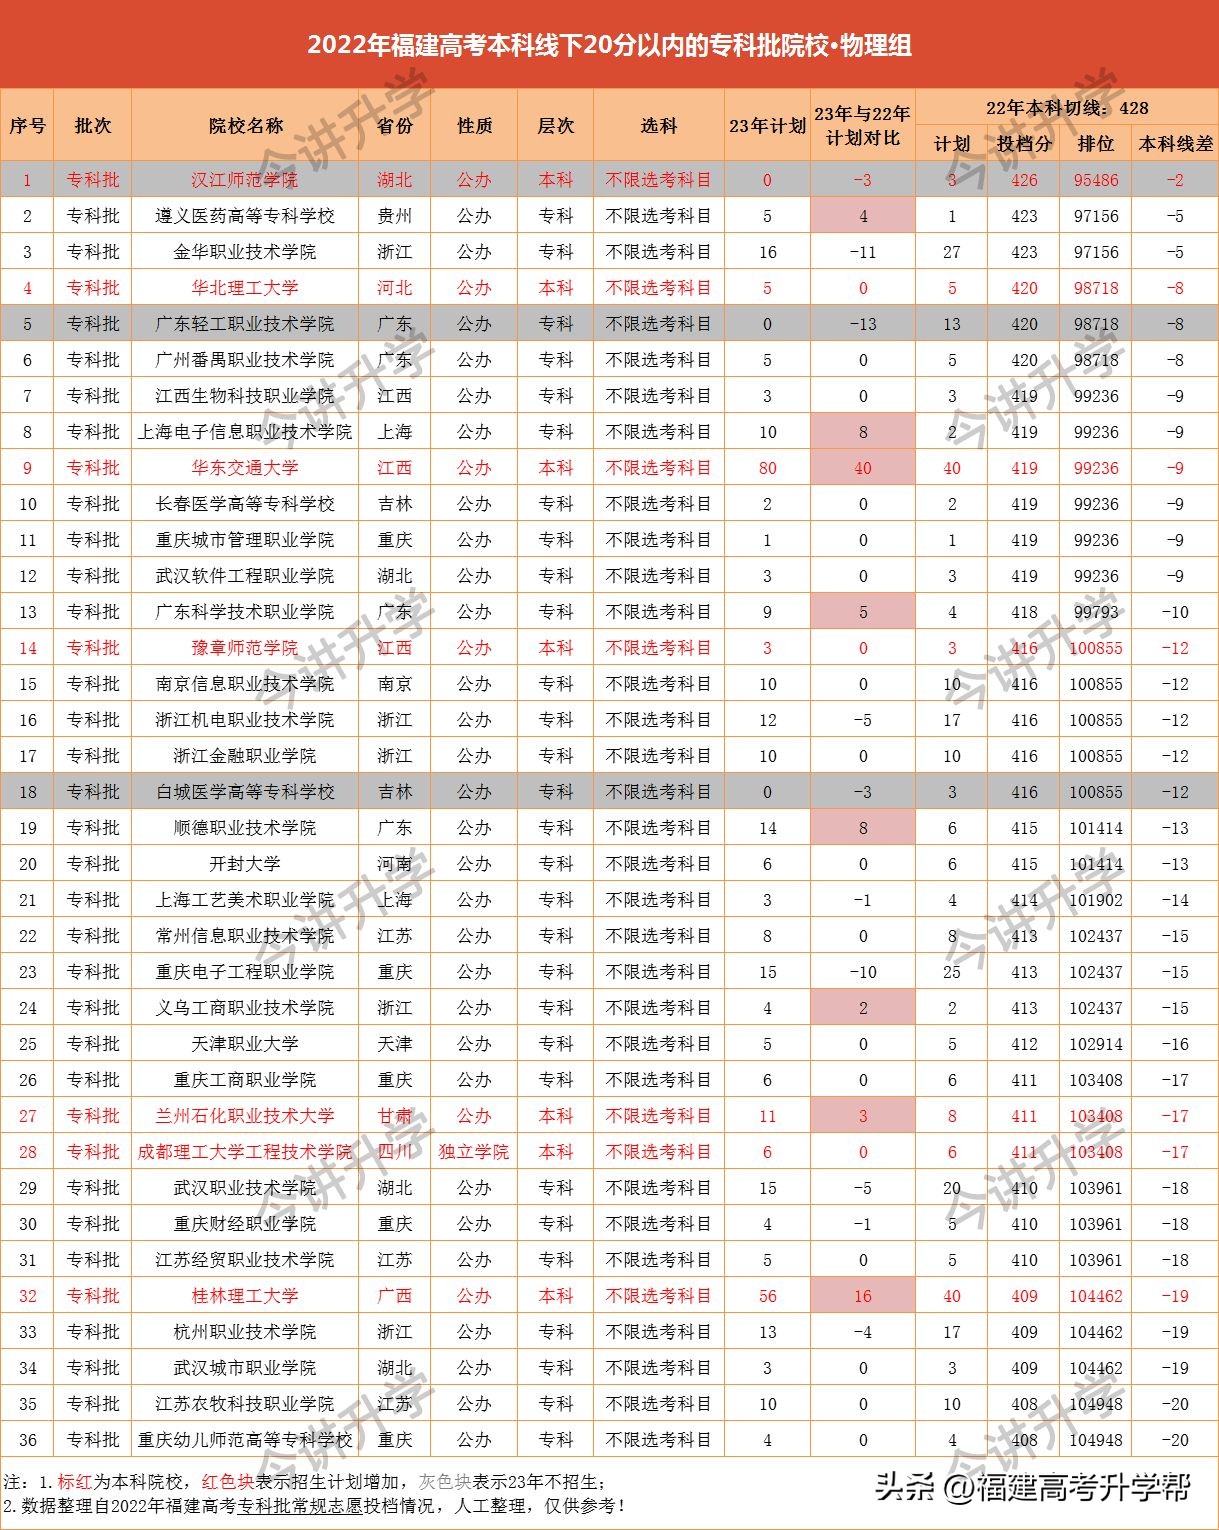Click '白城医学高等专科学校' in gray row
This screenshot has width=1219, height=1530.
(x=245, y=792)
